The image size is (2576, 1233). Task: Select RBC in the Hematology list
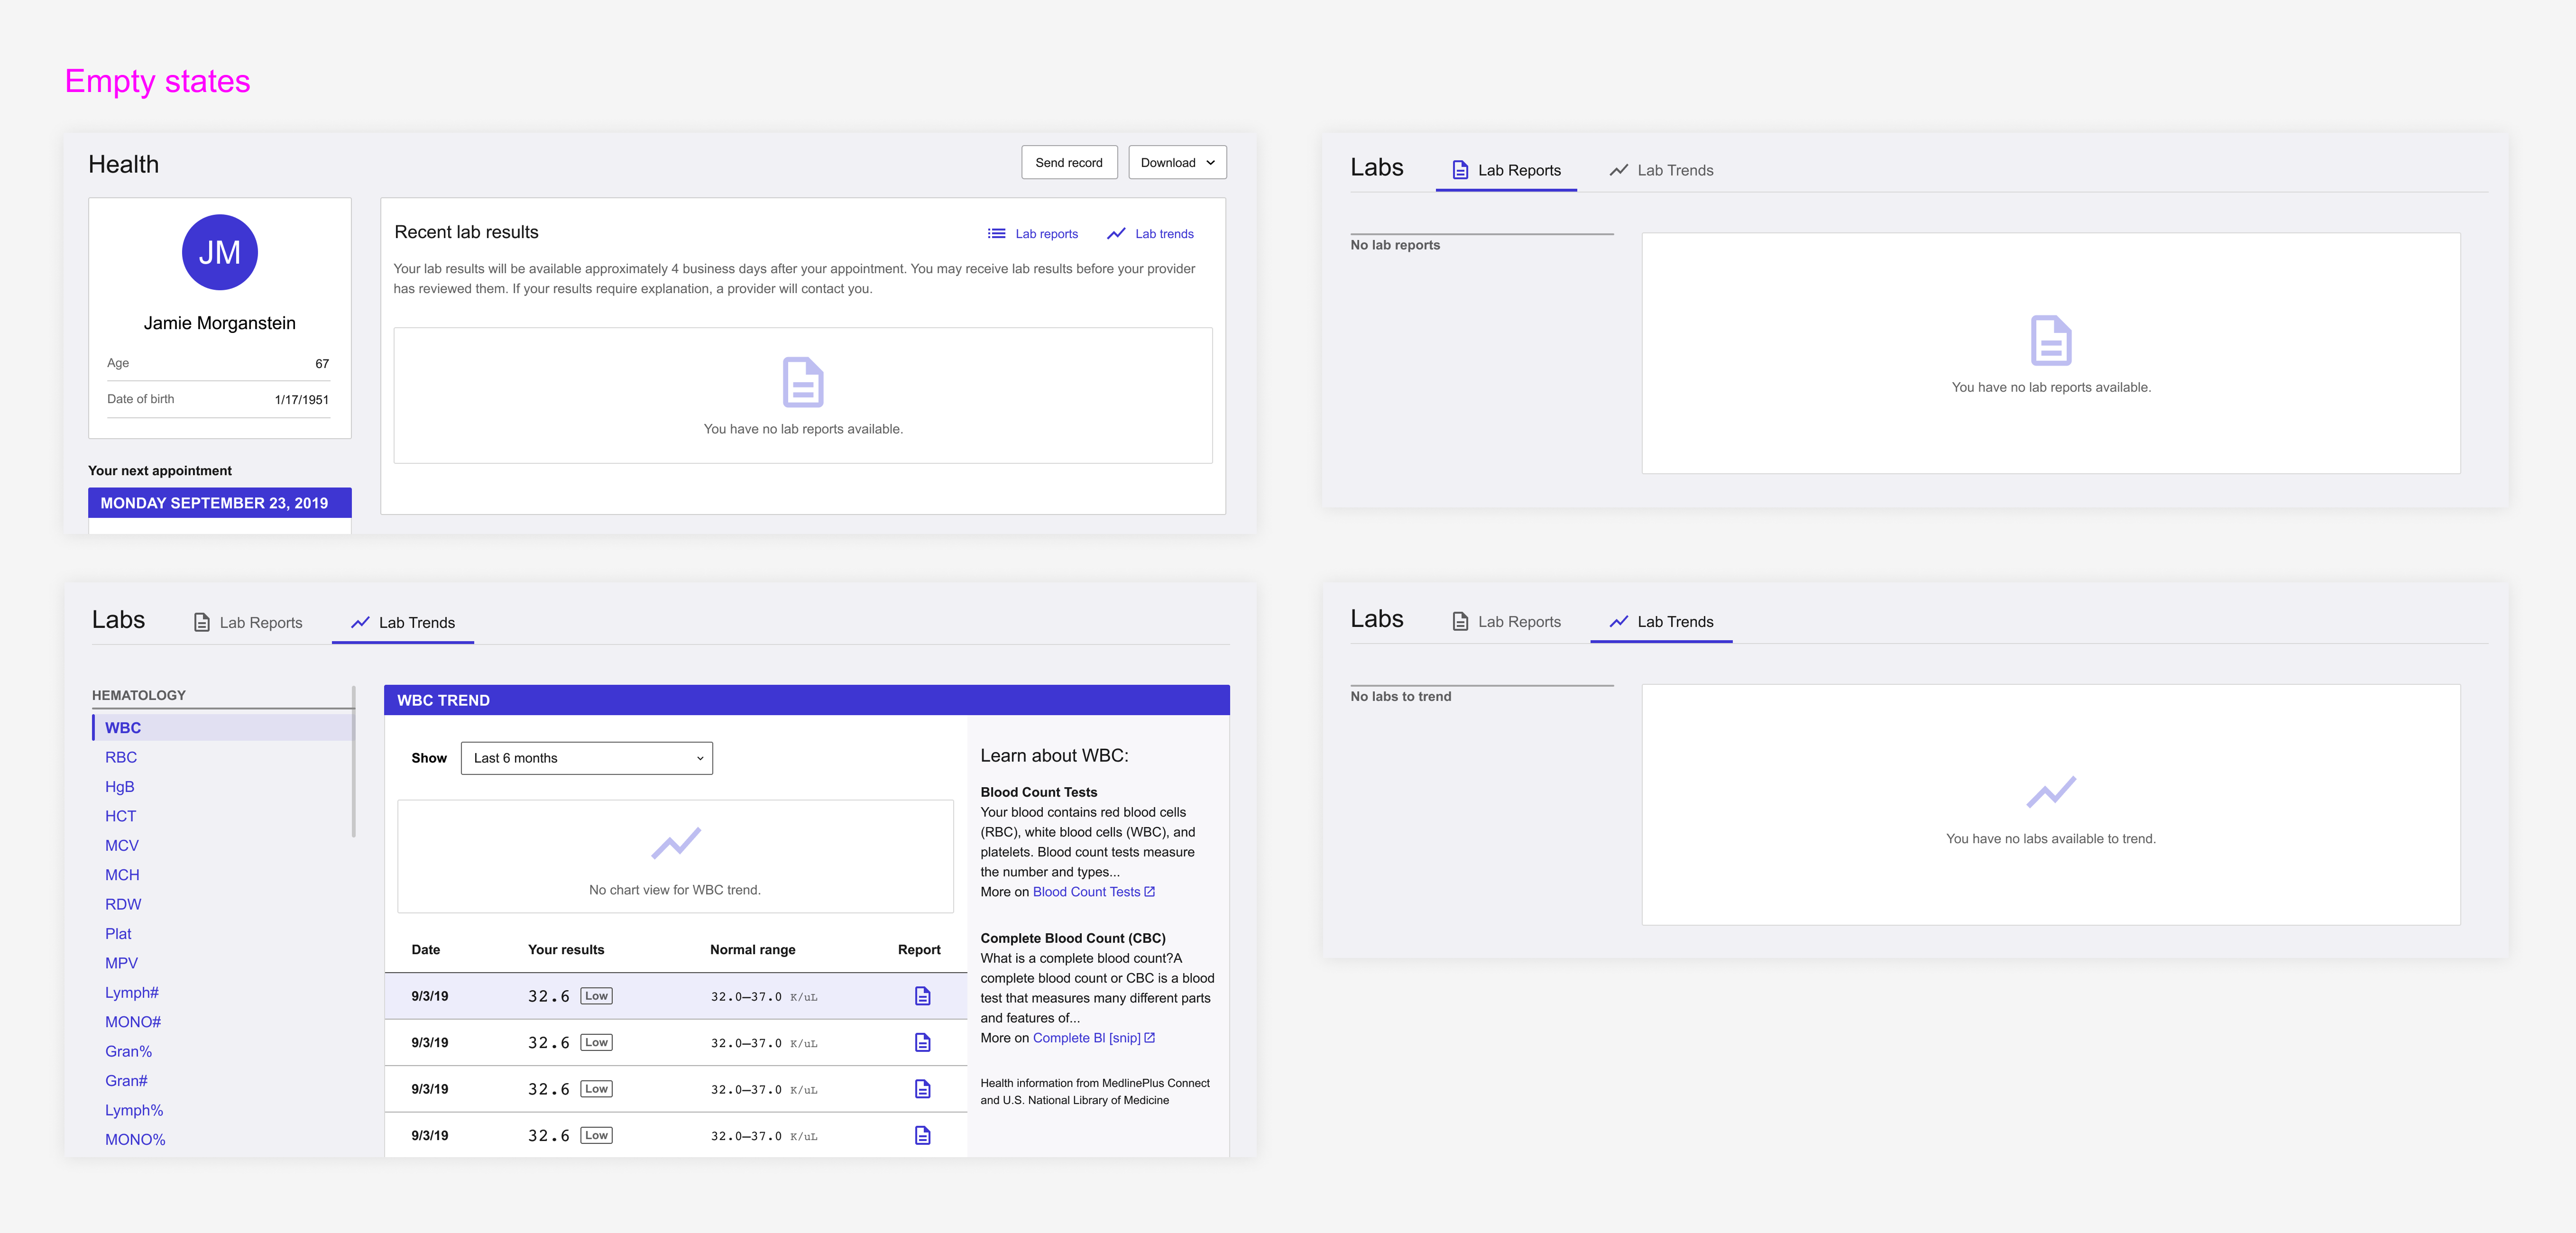pos(121,757)
